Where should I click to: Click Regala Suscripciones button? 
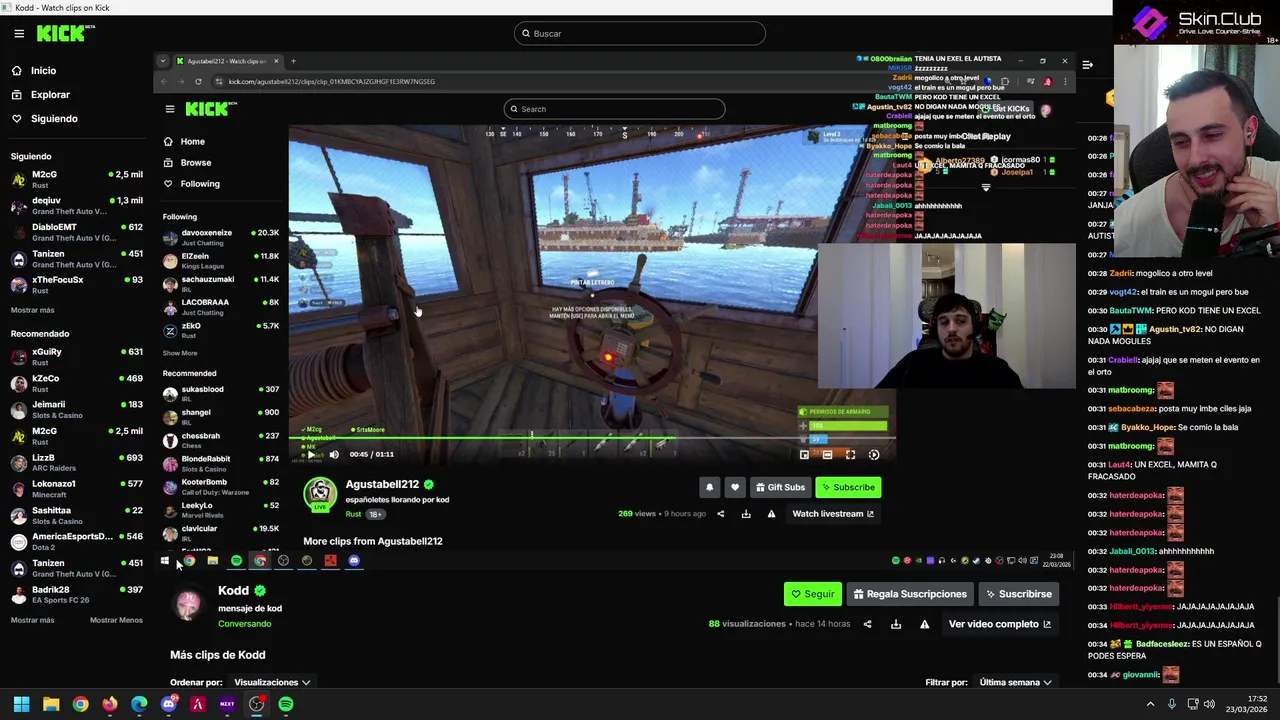pos(910,594)
